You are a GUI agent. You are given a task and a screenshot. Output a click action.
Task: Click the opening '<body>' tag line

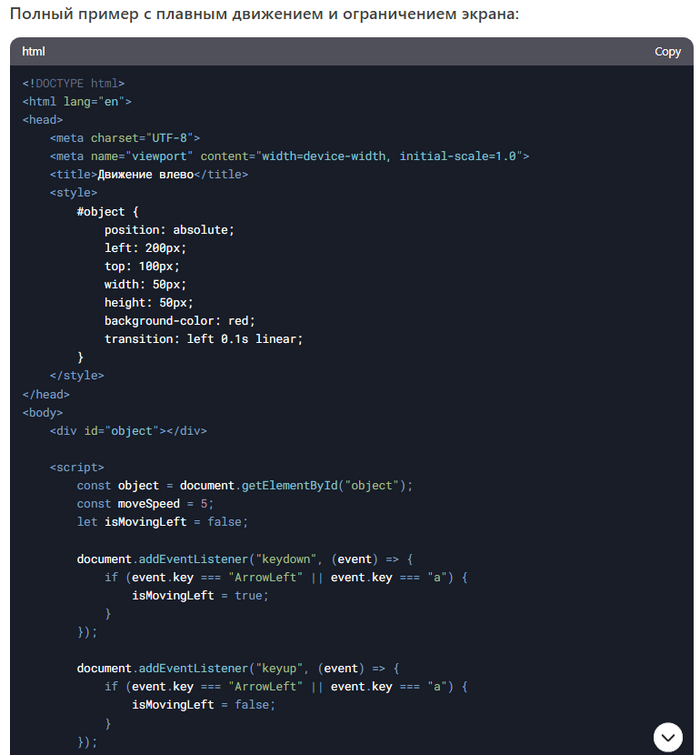[x=42, y=413]
